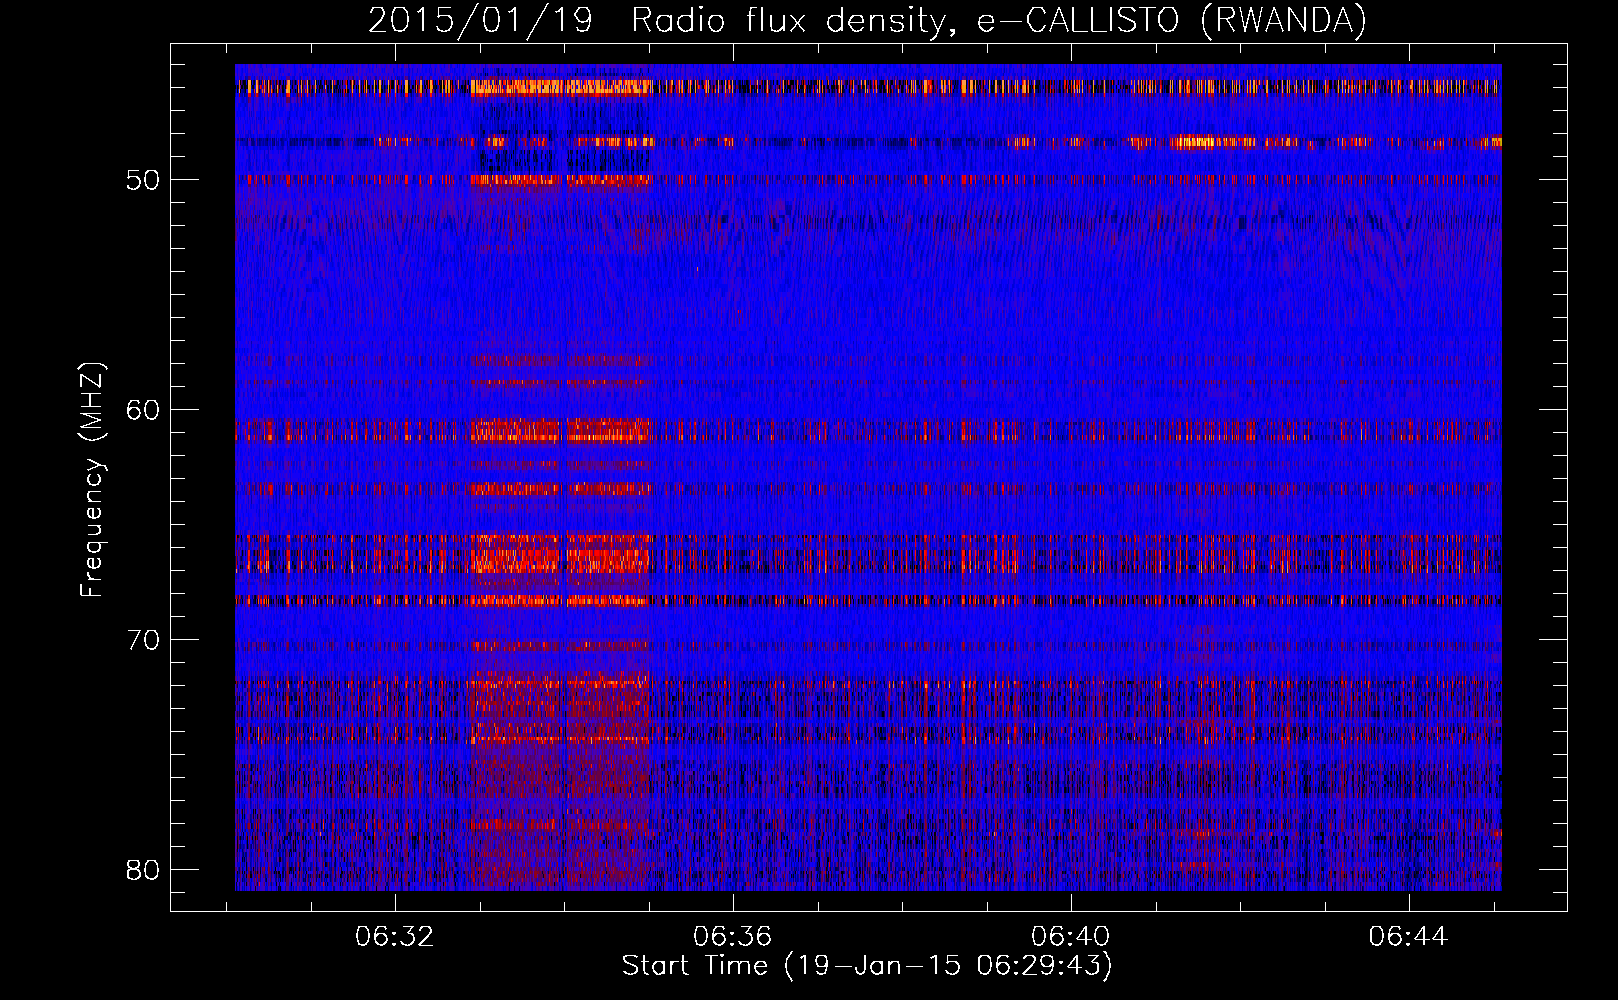Click the 70 MHz frequency tick label
Screen dimensions: 1618x1000
coord(143,640)
